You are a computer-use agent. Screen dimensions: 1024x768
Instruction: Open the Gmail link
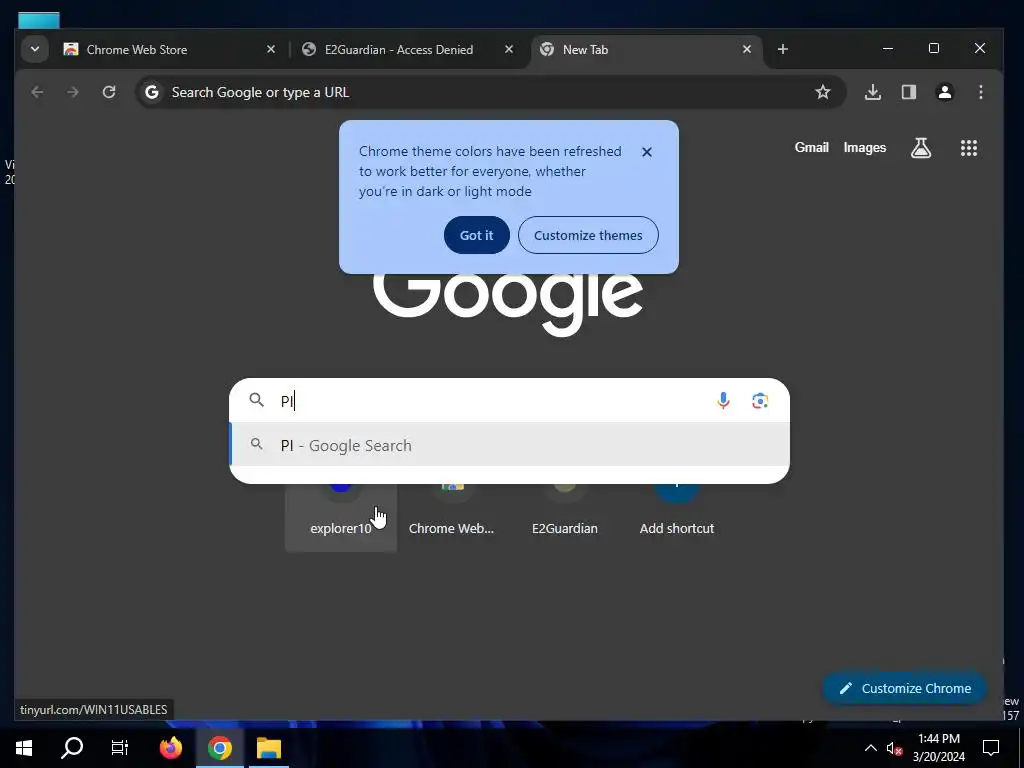click(812, 148)
